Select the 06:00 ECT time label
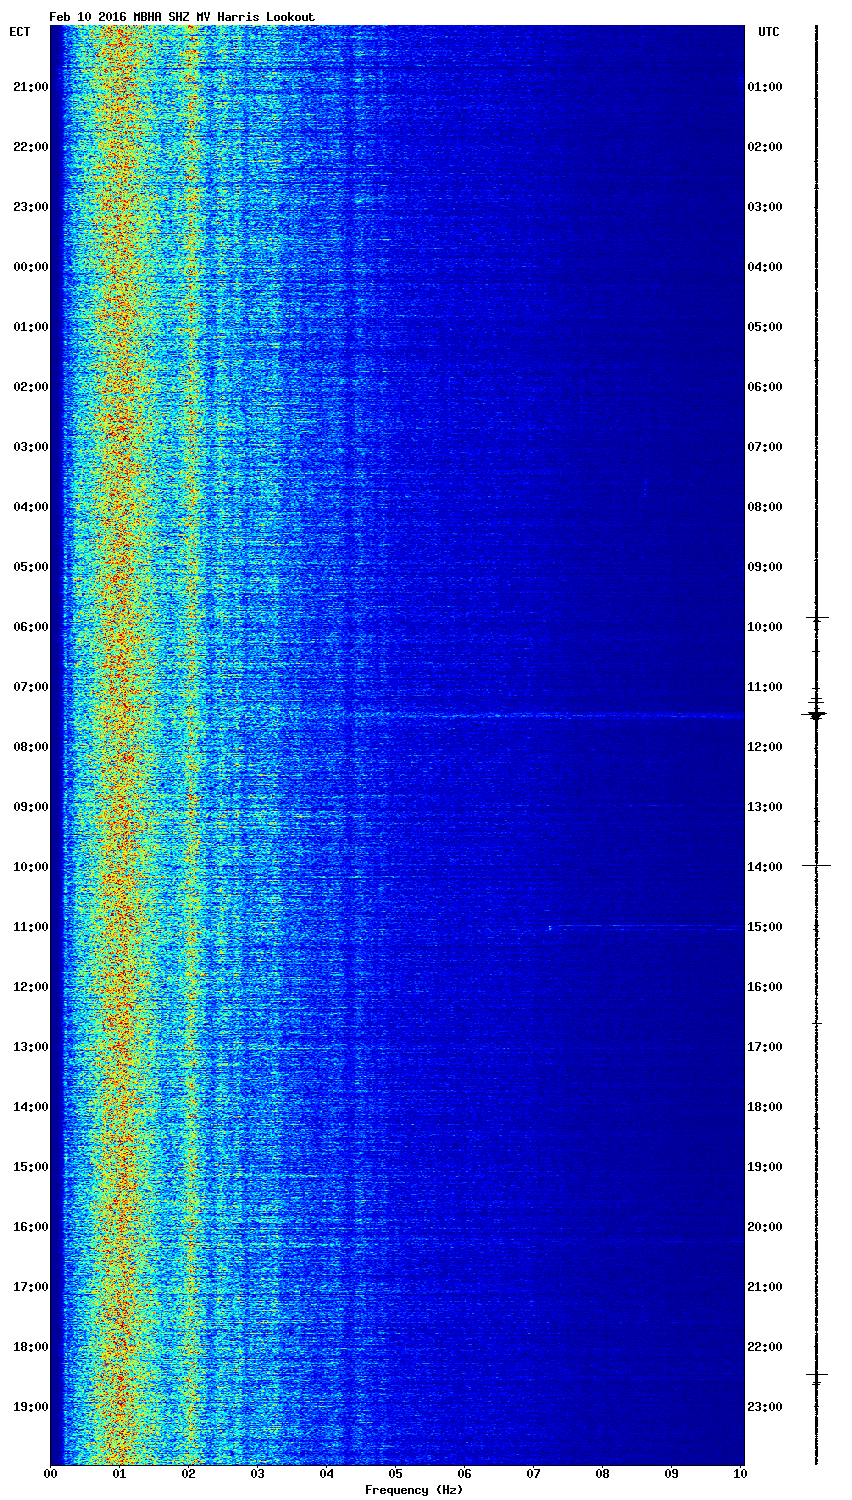Image resolution: width=852 pixels, height=1500 pixels. pos(30,627)
